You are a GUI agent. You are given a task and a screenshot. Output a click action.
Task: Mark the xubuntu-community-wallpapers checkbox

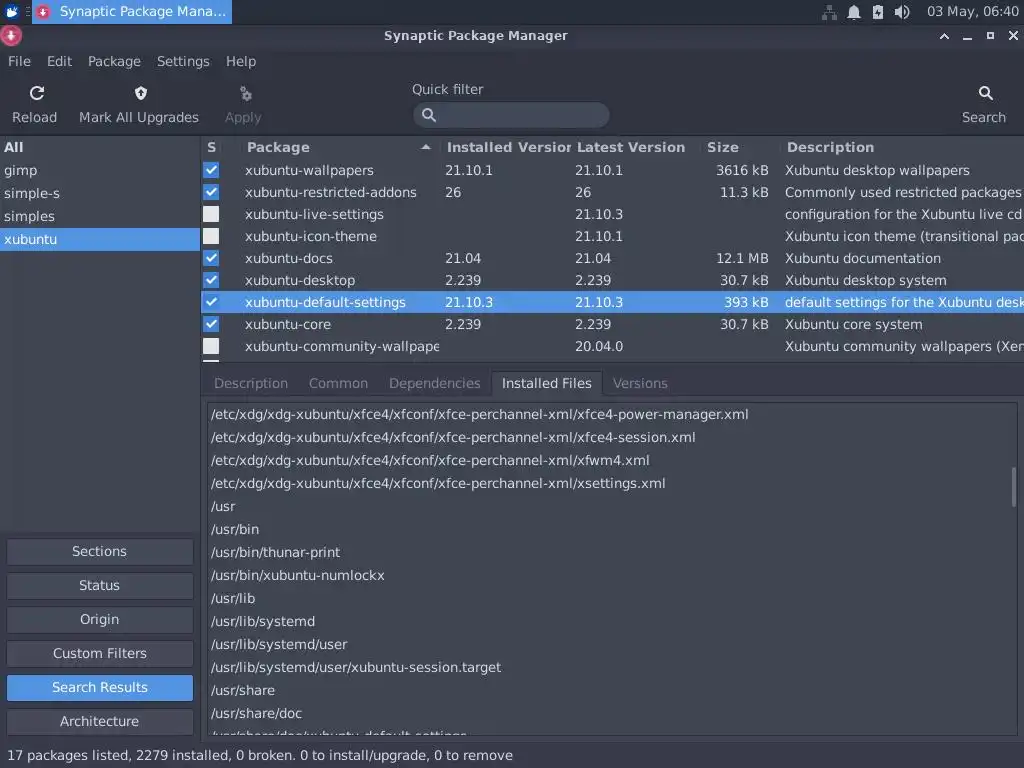click(x=211, y=346)
